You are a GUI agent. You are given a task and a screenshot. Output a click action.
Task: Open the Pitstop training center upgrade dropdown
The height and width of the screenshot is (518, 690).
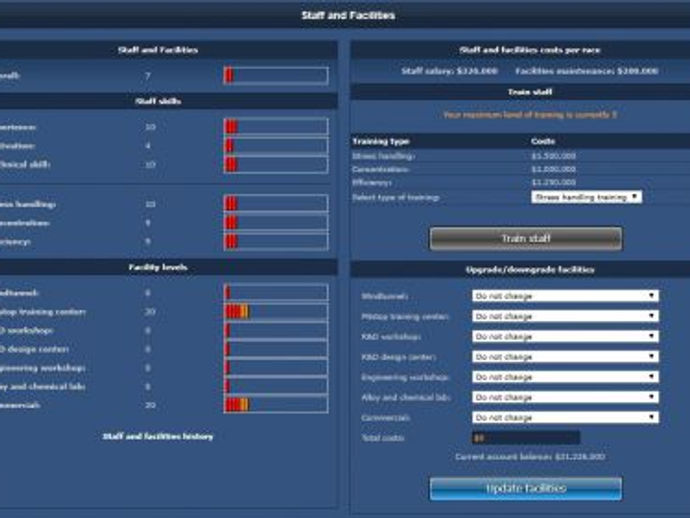(565, 316)
